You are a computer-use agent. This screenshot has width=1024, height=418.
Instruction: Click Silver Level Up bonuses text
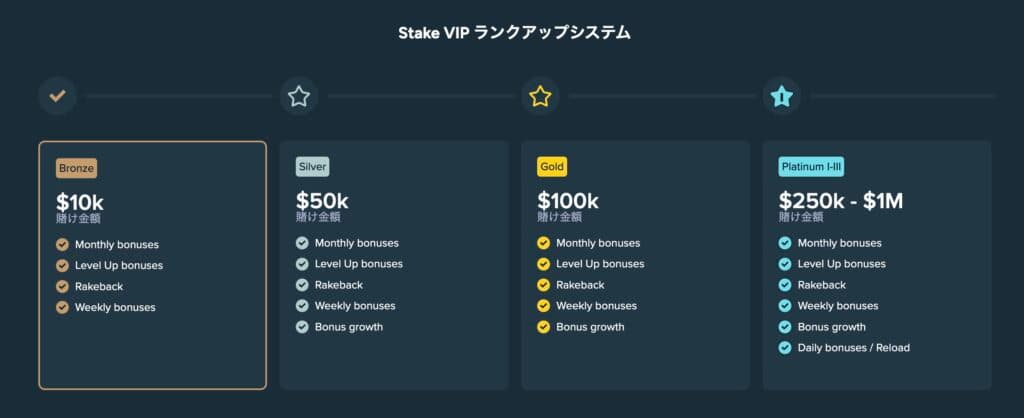(x=358, y=264)
